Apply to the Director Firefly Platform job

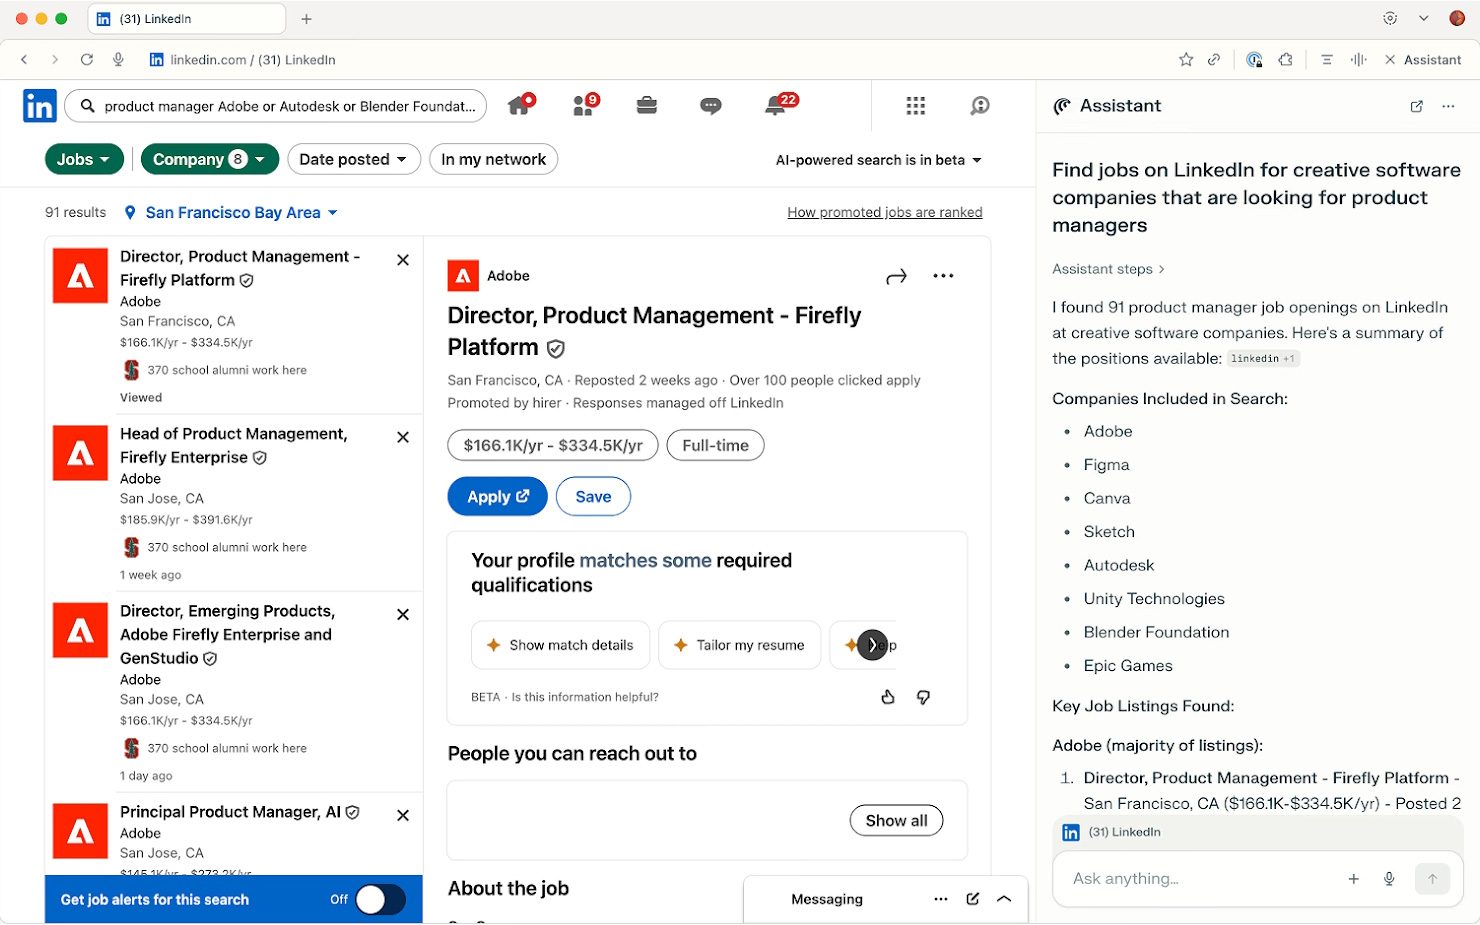click(x=497, y=496)
